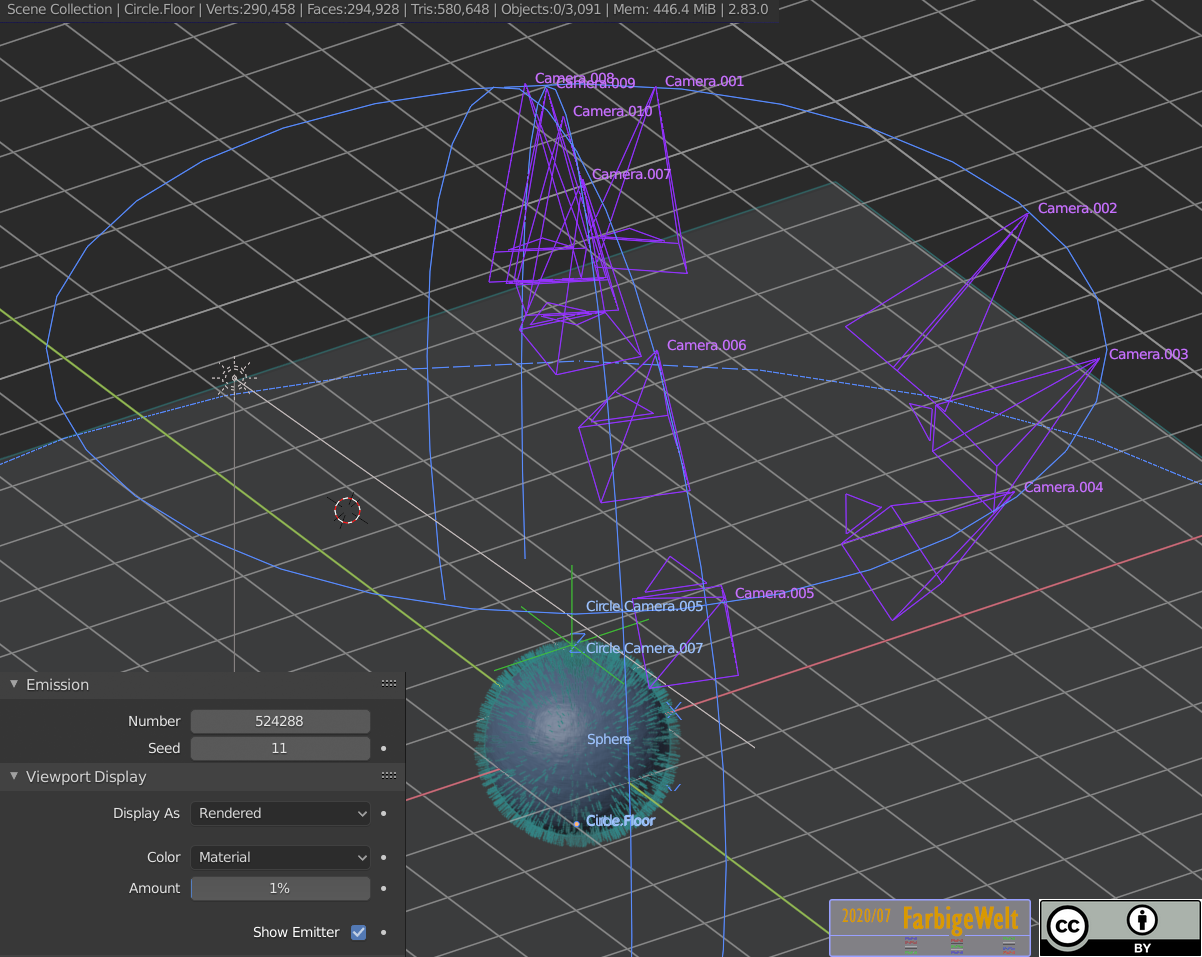Click the Viewport Display panel drag grip
The image size is (1202, 957).
pos(389,776)
